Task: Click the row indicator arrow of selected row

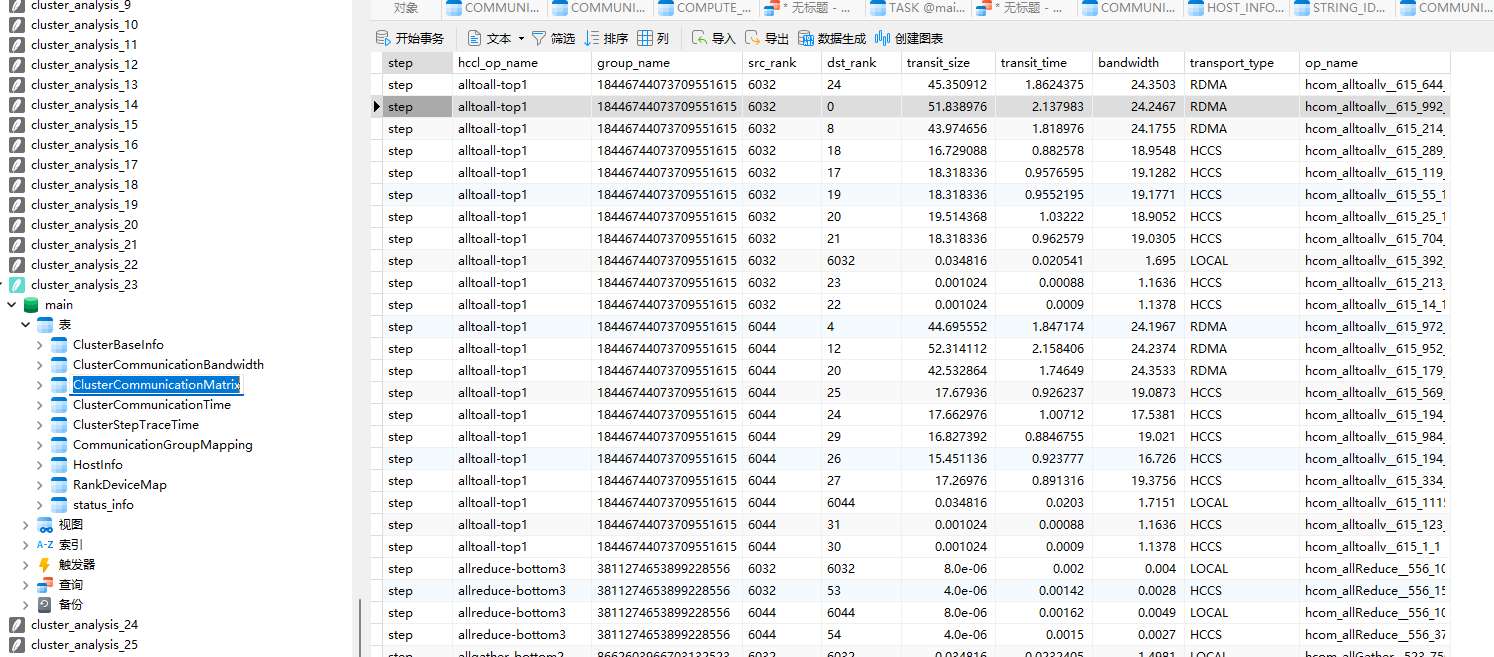Action: pyautogui.click(x=376, y=107)
